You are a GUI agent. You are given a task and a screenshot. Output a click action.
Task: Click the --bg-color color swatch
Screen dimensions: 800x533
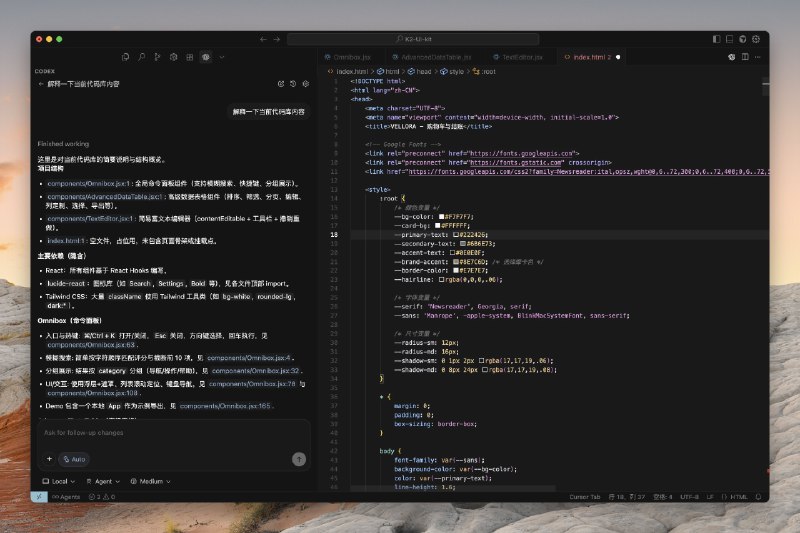click(442, 217)
